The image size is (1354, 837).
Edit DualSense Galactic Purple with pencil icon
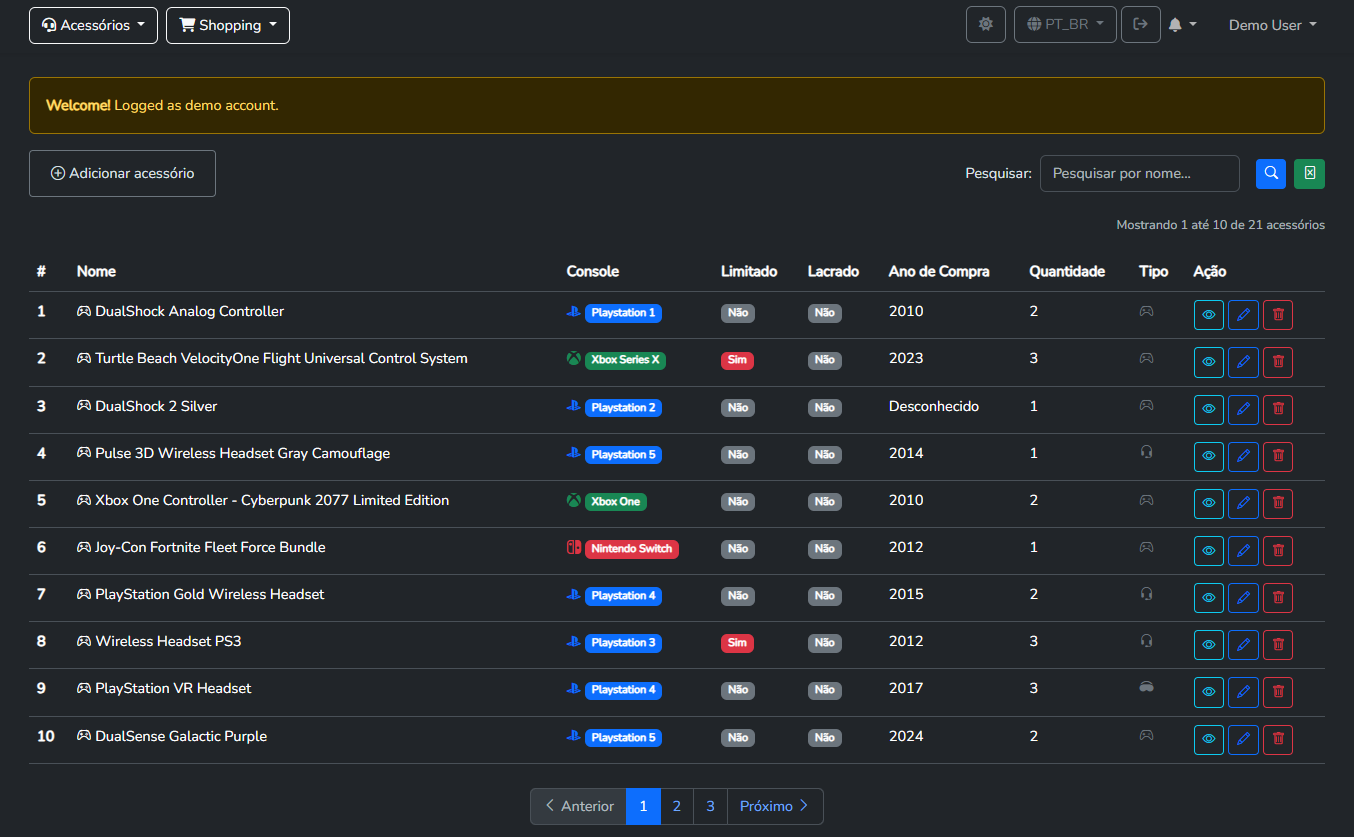click(x=1243, y=740)
